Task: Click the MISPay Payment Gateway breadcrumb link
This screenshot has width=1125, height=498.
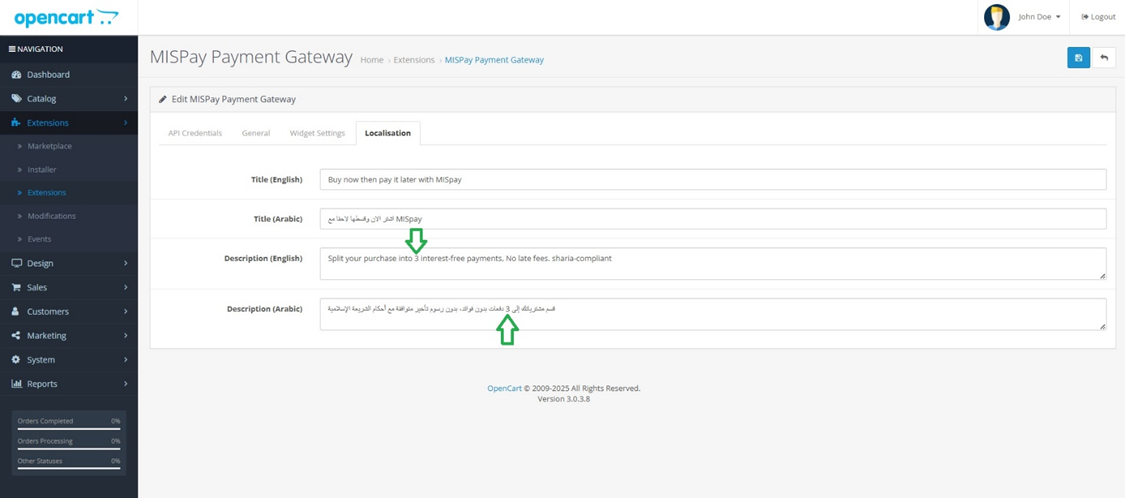Action: point(494,60)
